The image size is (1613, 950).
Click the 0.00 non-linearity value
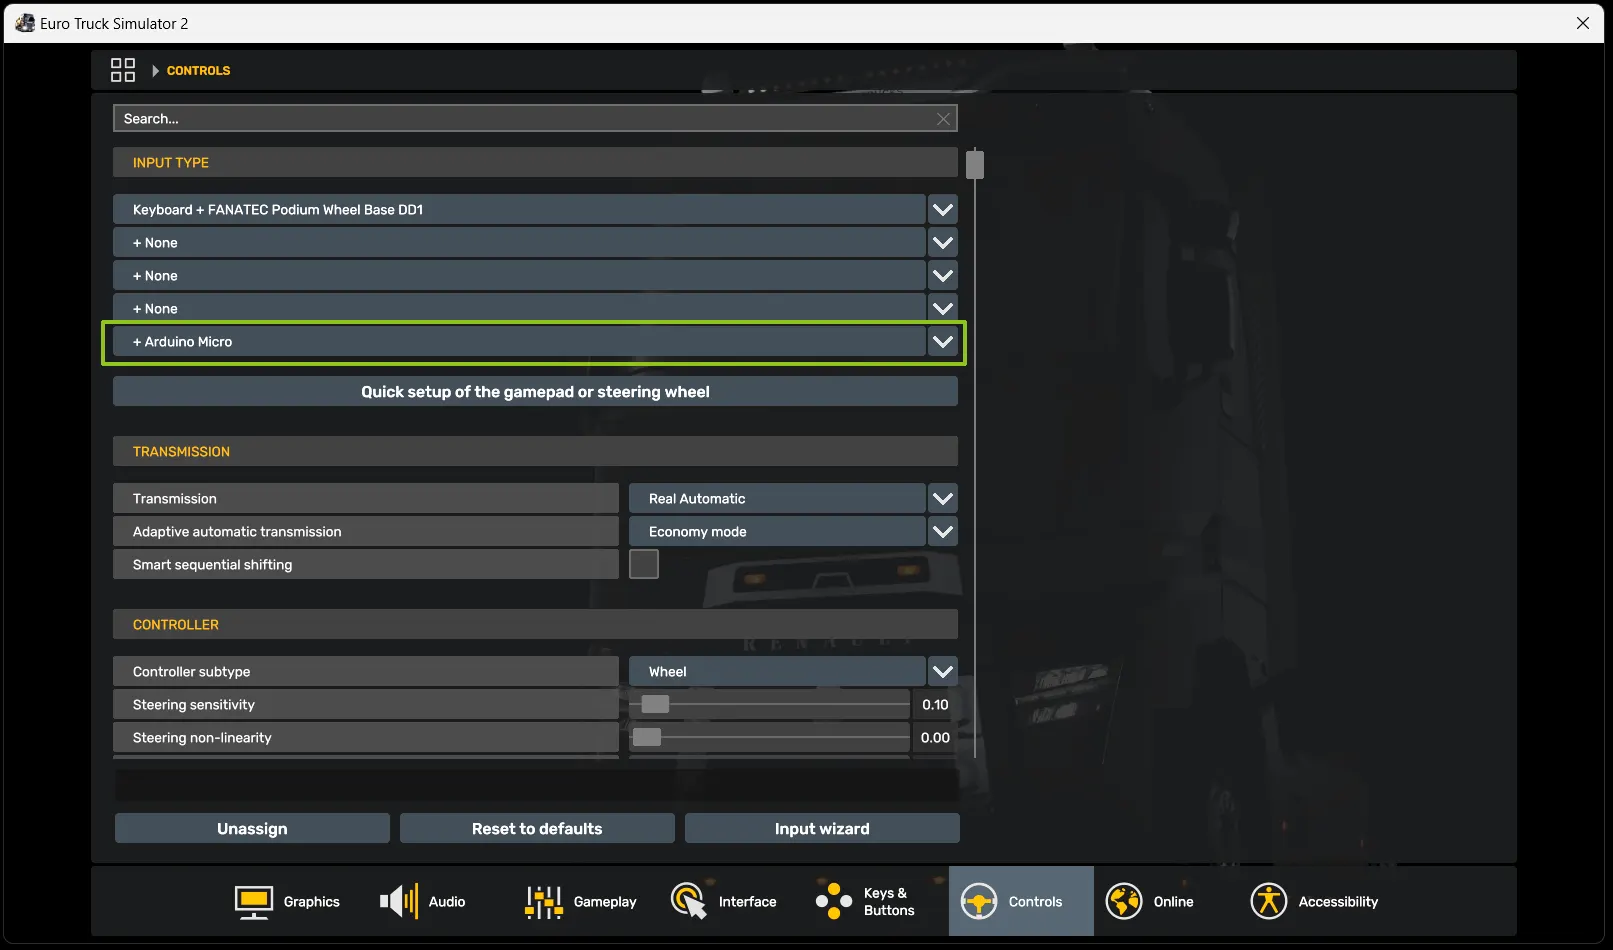click(x=935, y=738)
